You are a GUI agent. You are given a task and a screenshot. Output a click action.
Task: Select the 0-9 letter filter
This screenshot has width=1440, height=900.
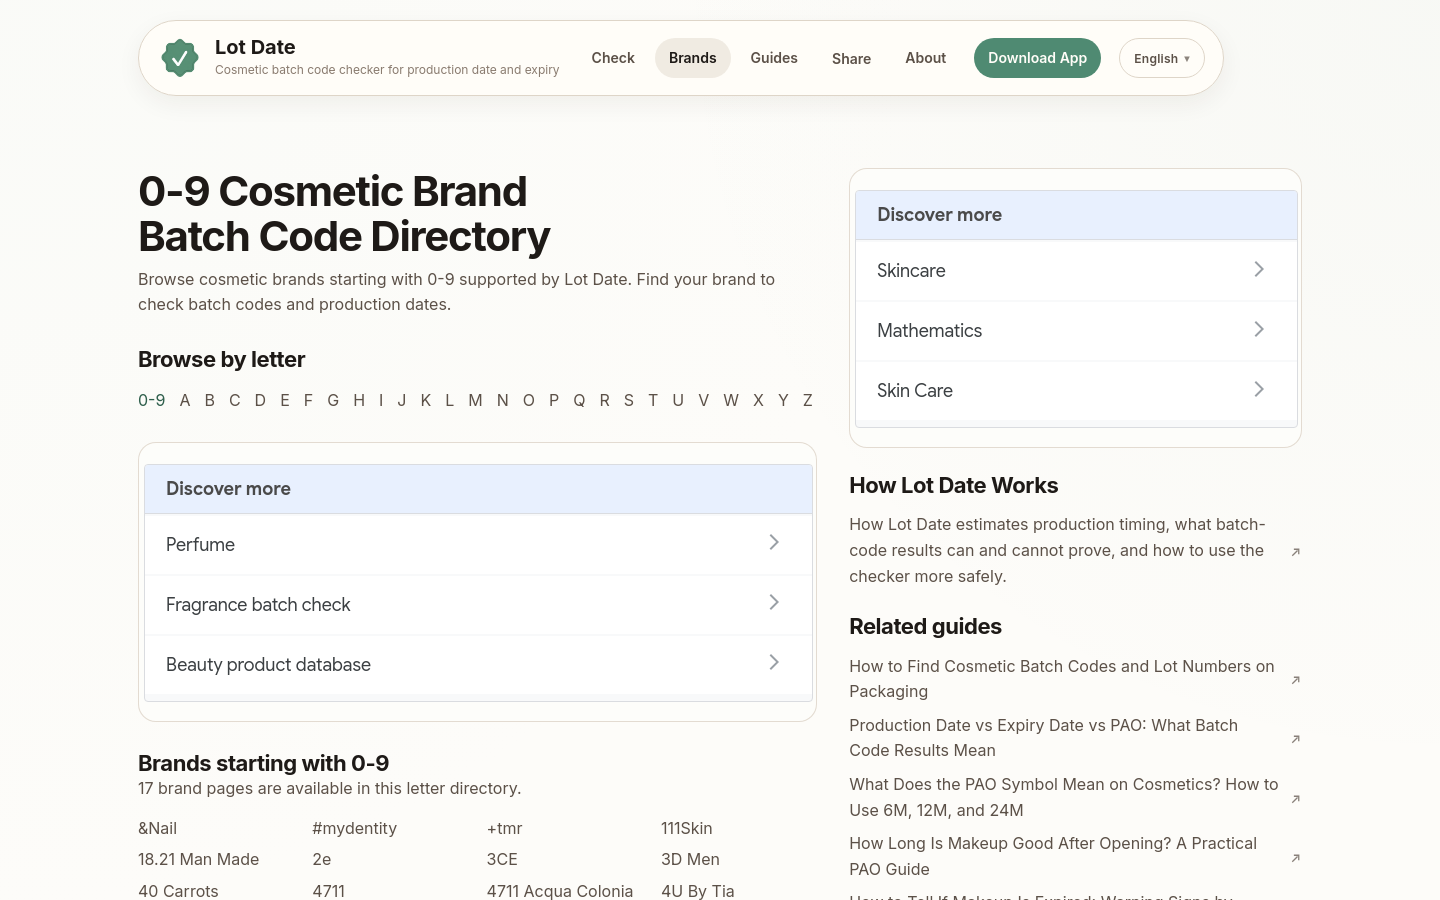pyautogui.click(x=152, y=400)
